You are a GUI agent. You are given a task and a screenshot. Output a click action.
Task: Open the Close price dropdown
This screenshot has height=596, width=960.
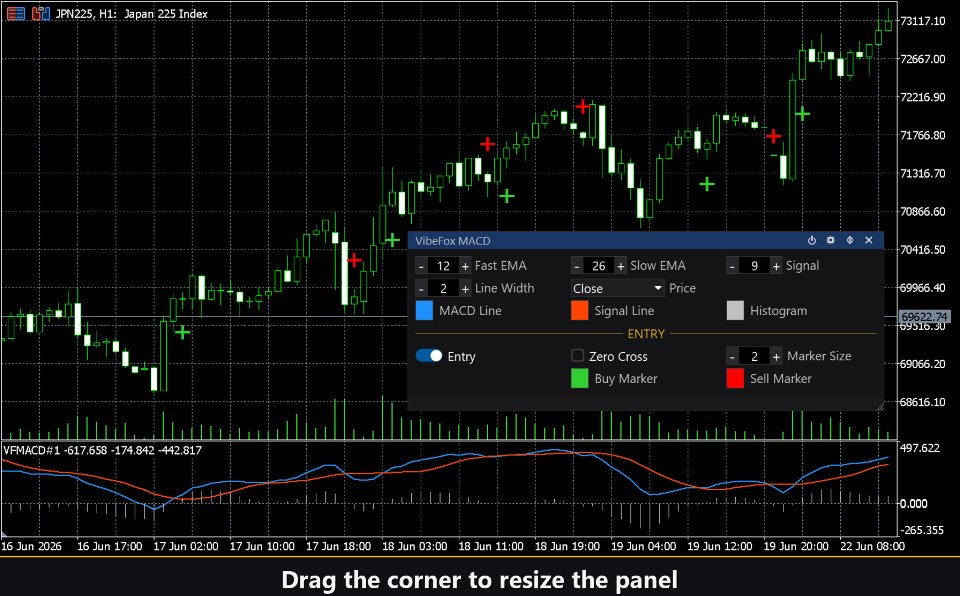617,288
